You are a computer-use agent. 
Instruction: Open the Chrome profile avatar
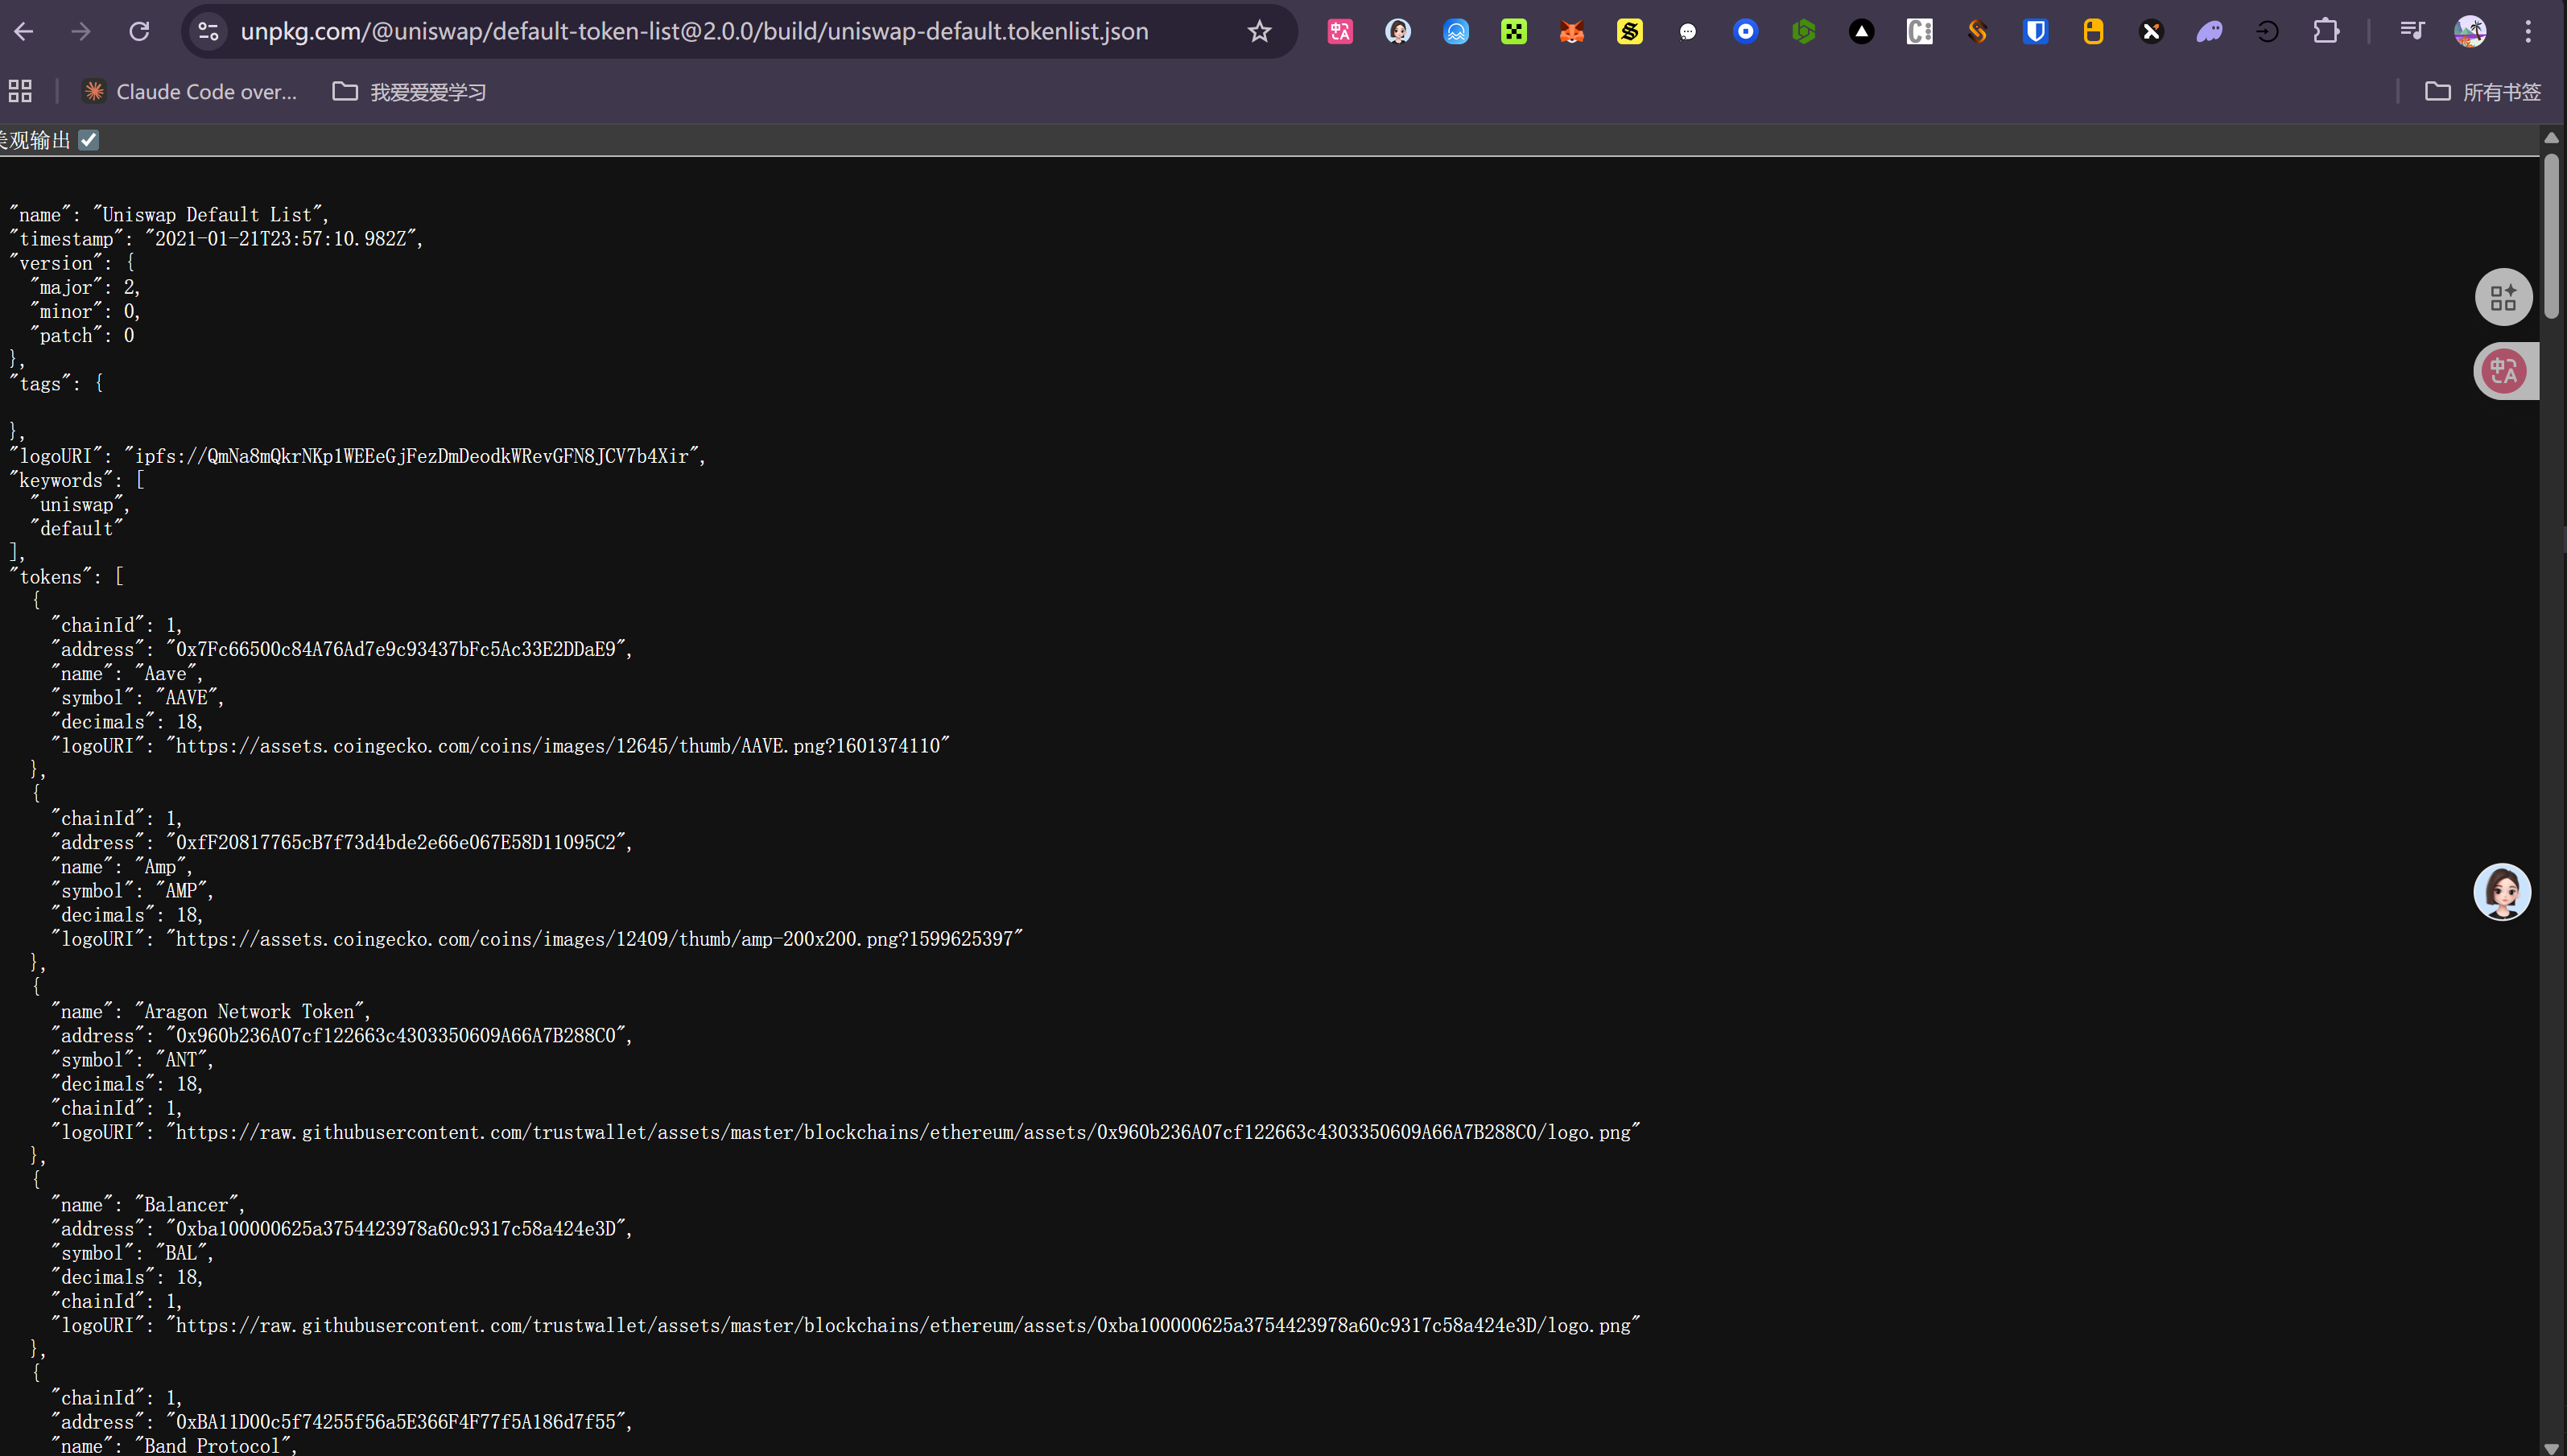click(2470, 32)
